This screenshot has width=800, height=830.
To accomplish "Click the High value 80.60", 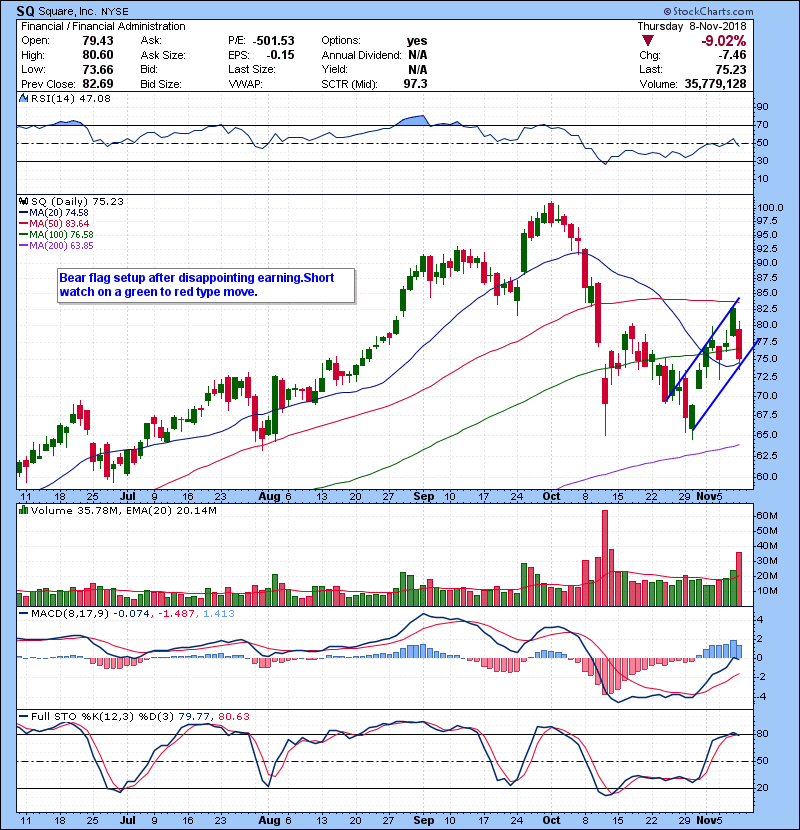I will coord(98,55).
